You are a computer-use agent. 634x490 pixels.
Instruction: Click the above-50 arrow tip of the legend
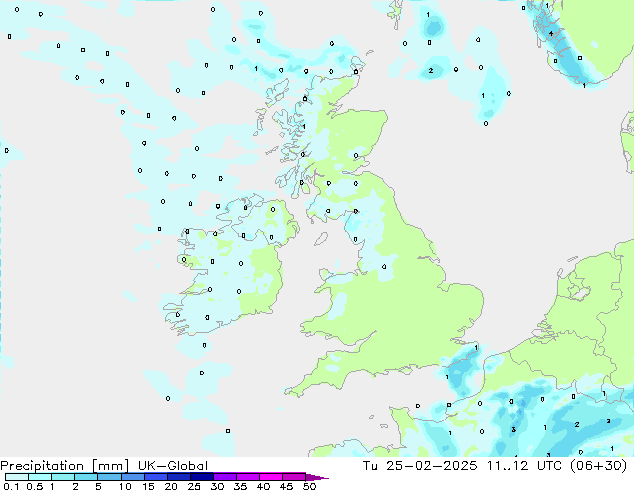[317, 477]
